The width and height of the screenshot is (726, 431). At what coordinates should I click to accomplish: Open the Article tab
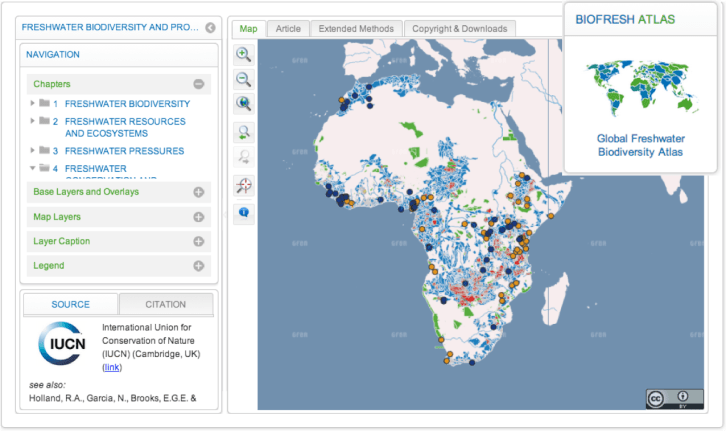click(x=288, y=29)
